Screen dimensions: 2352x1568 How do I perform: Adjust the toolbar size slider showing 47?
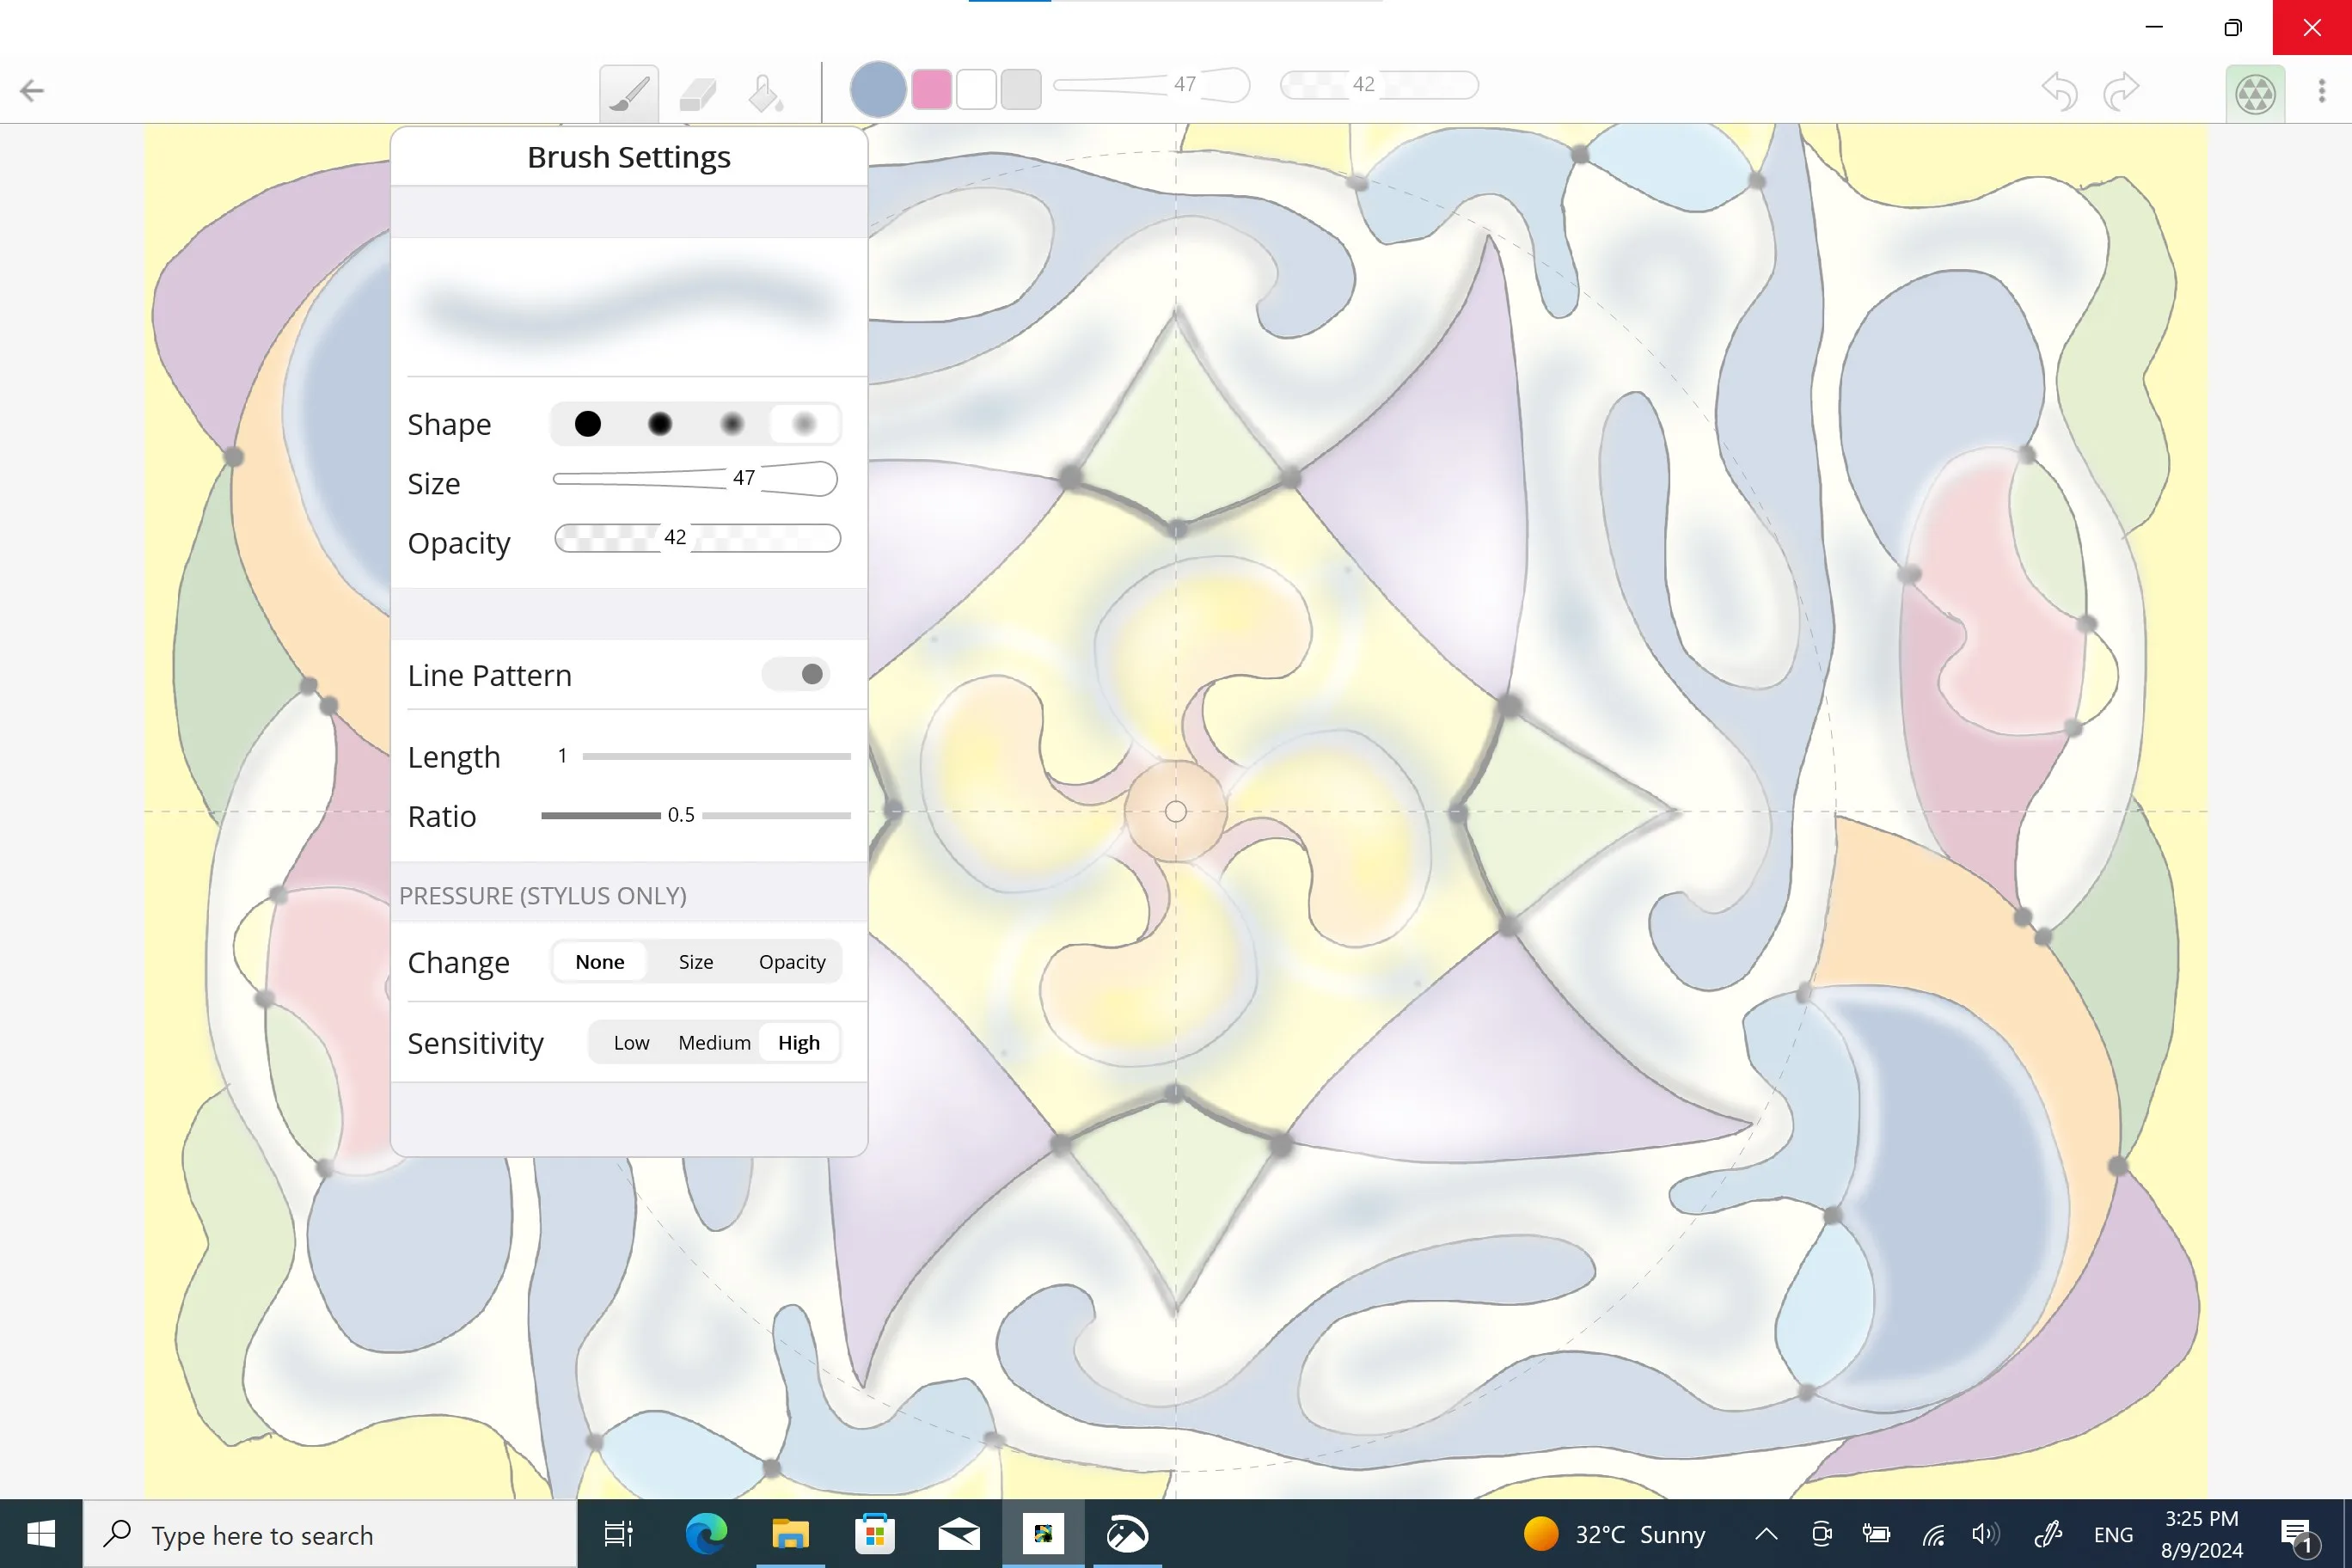[1152, 85]
